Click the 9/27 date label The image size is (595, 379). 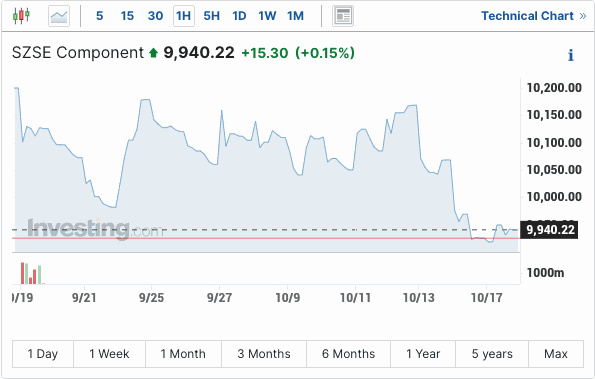tap(219, 297)
